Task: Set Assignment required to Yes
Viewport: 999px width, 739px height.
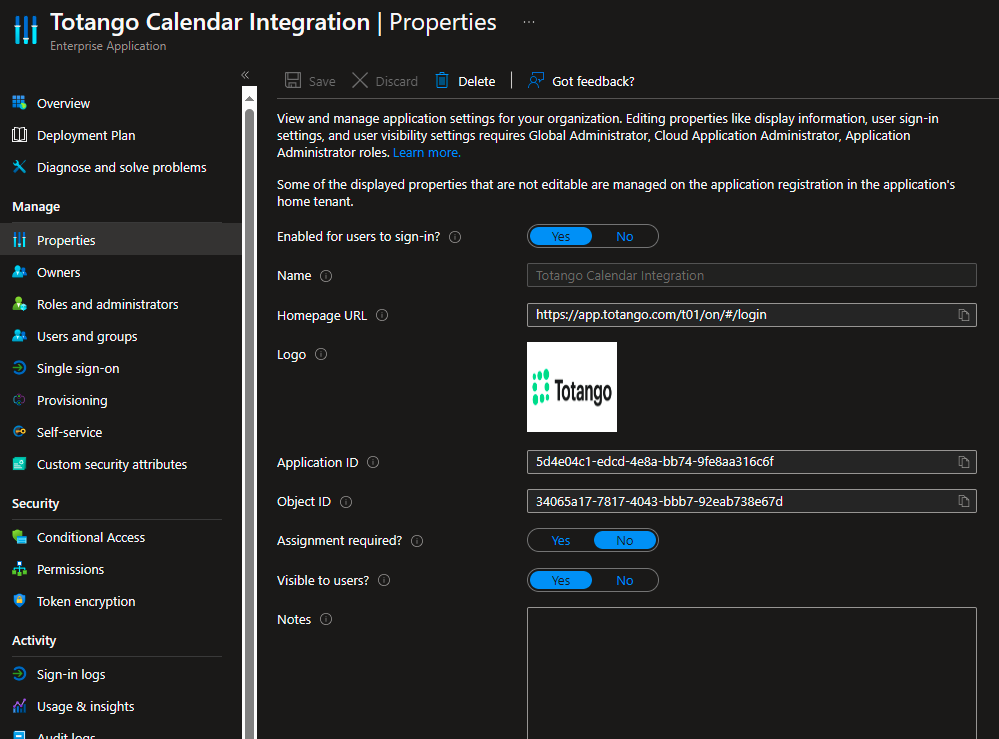Action: tap(561, 540)
